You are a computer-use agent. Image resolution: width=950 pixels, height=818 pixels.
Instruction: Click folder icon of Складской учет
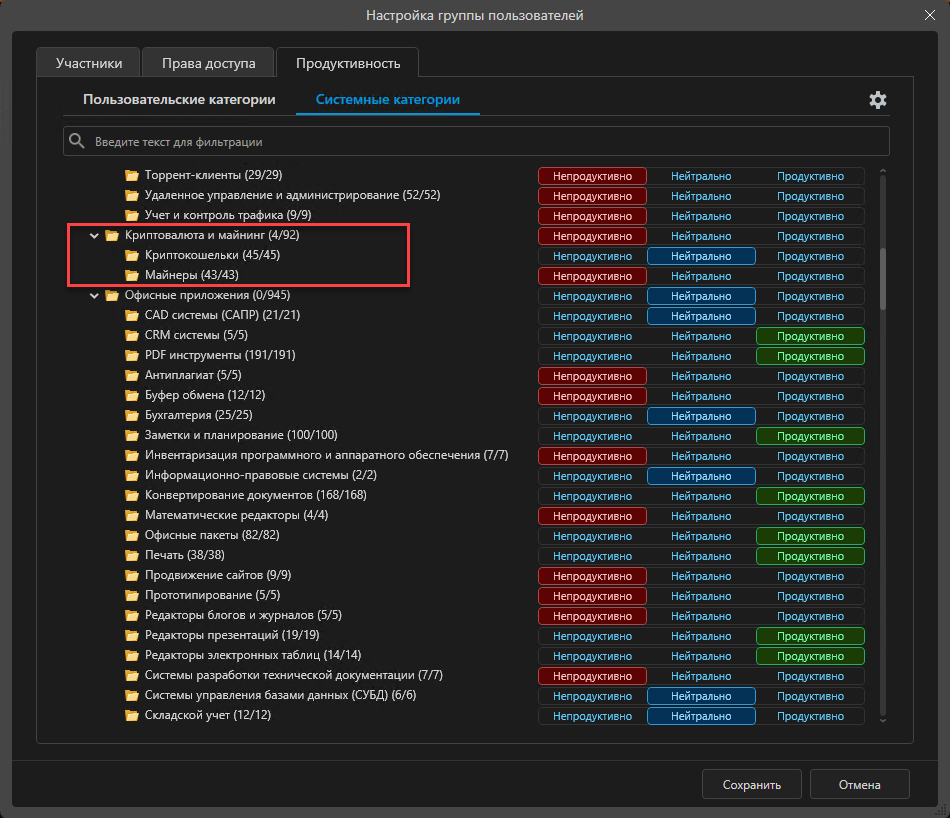[132, 716]
